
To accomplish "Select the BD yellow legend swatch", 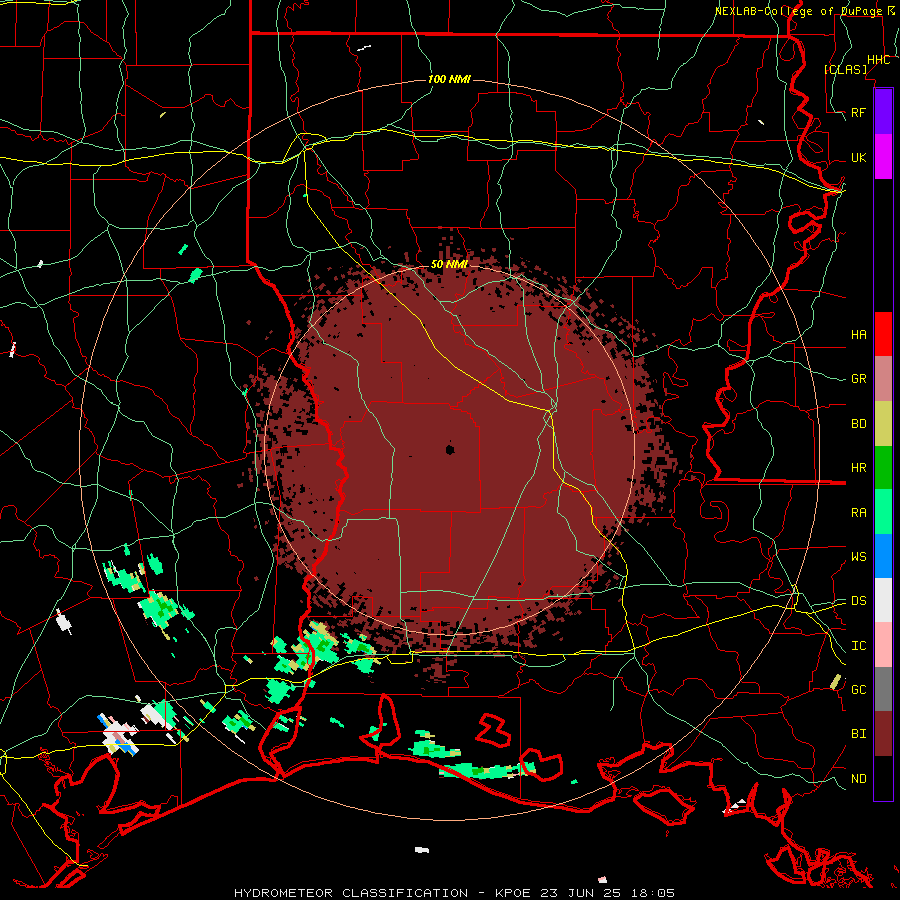I will (883, 424).
